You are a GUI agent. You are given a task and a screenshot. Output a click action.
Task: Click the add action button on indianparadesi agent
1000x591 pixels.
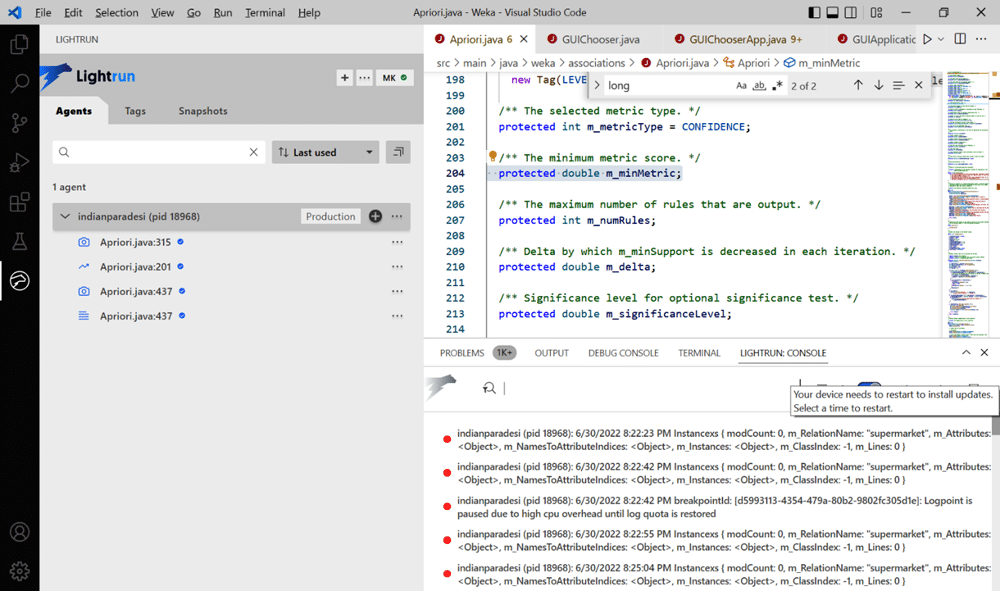click(375, 216)
